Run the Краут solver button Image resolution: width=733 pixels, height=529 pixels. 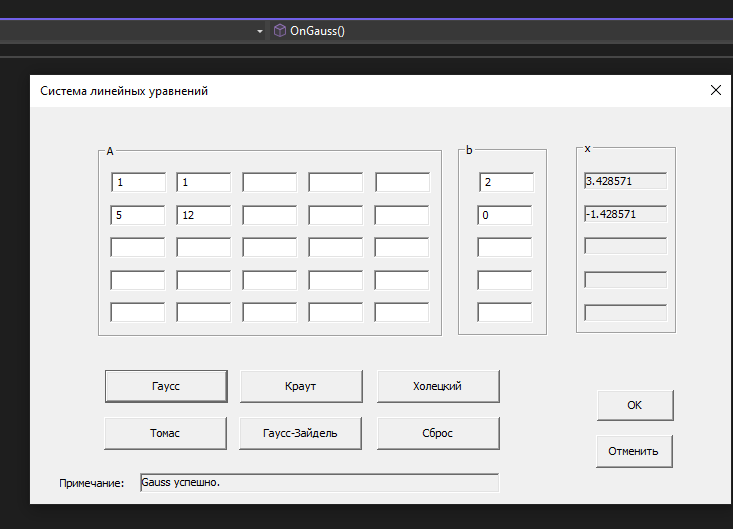301,386
